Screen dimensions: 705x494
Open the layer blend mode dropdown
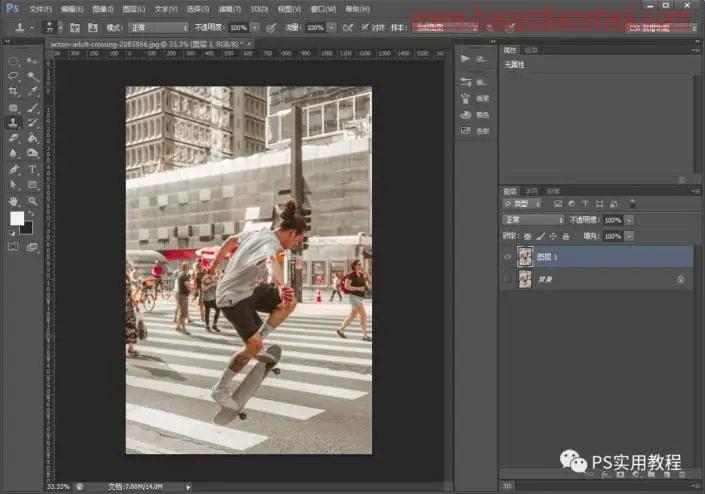(x=533, y=220)
